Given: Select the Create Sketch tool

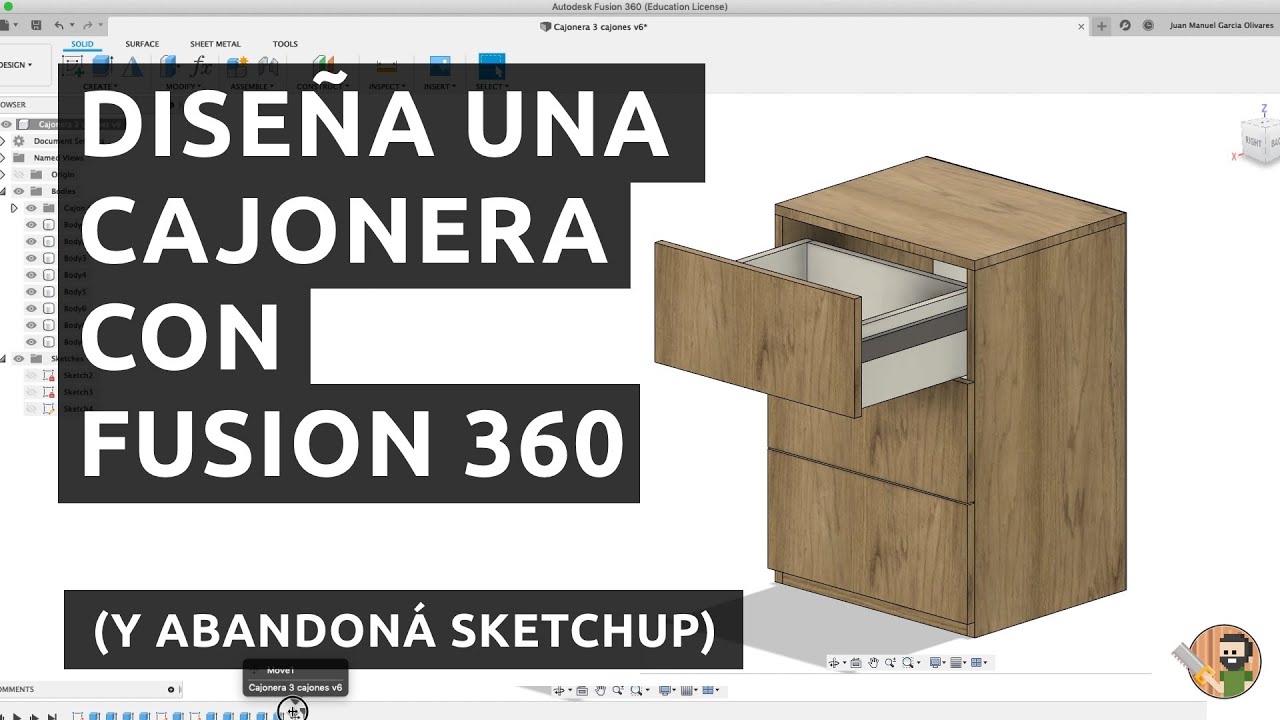Looking at the screenshot, I should point(73,66).
